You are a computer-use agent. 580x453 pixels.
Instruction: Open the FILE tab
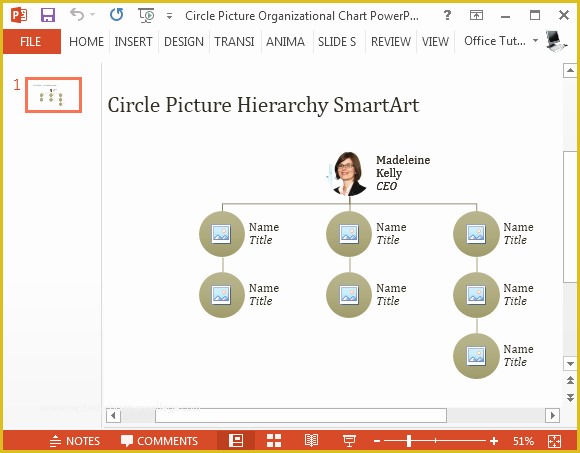tap(32, 41)
